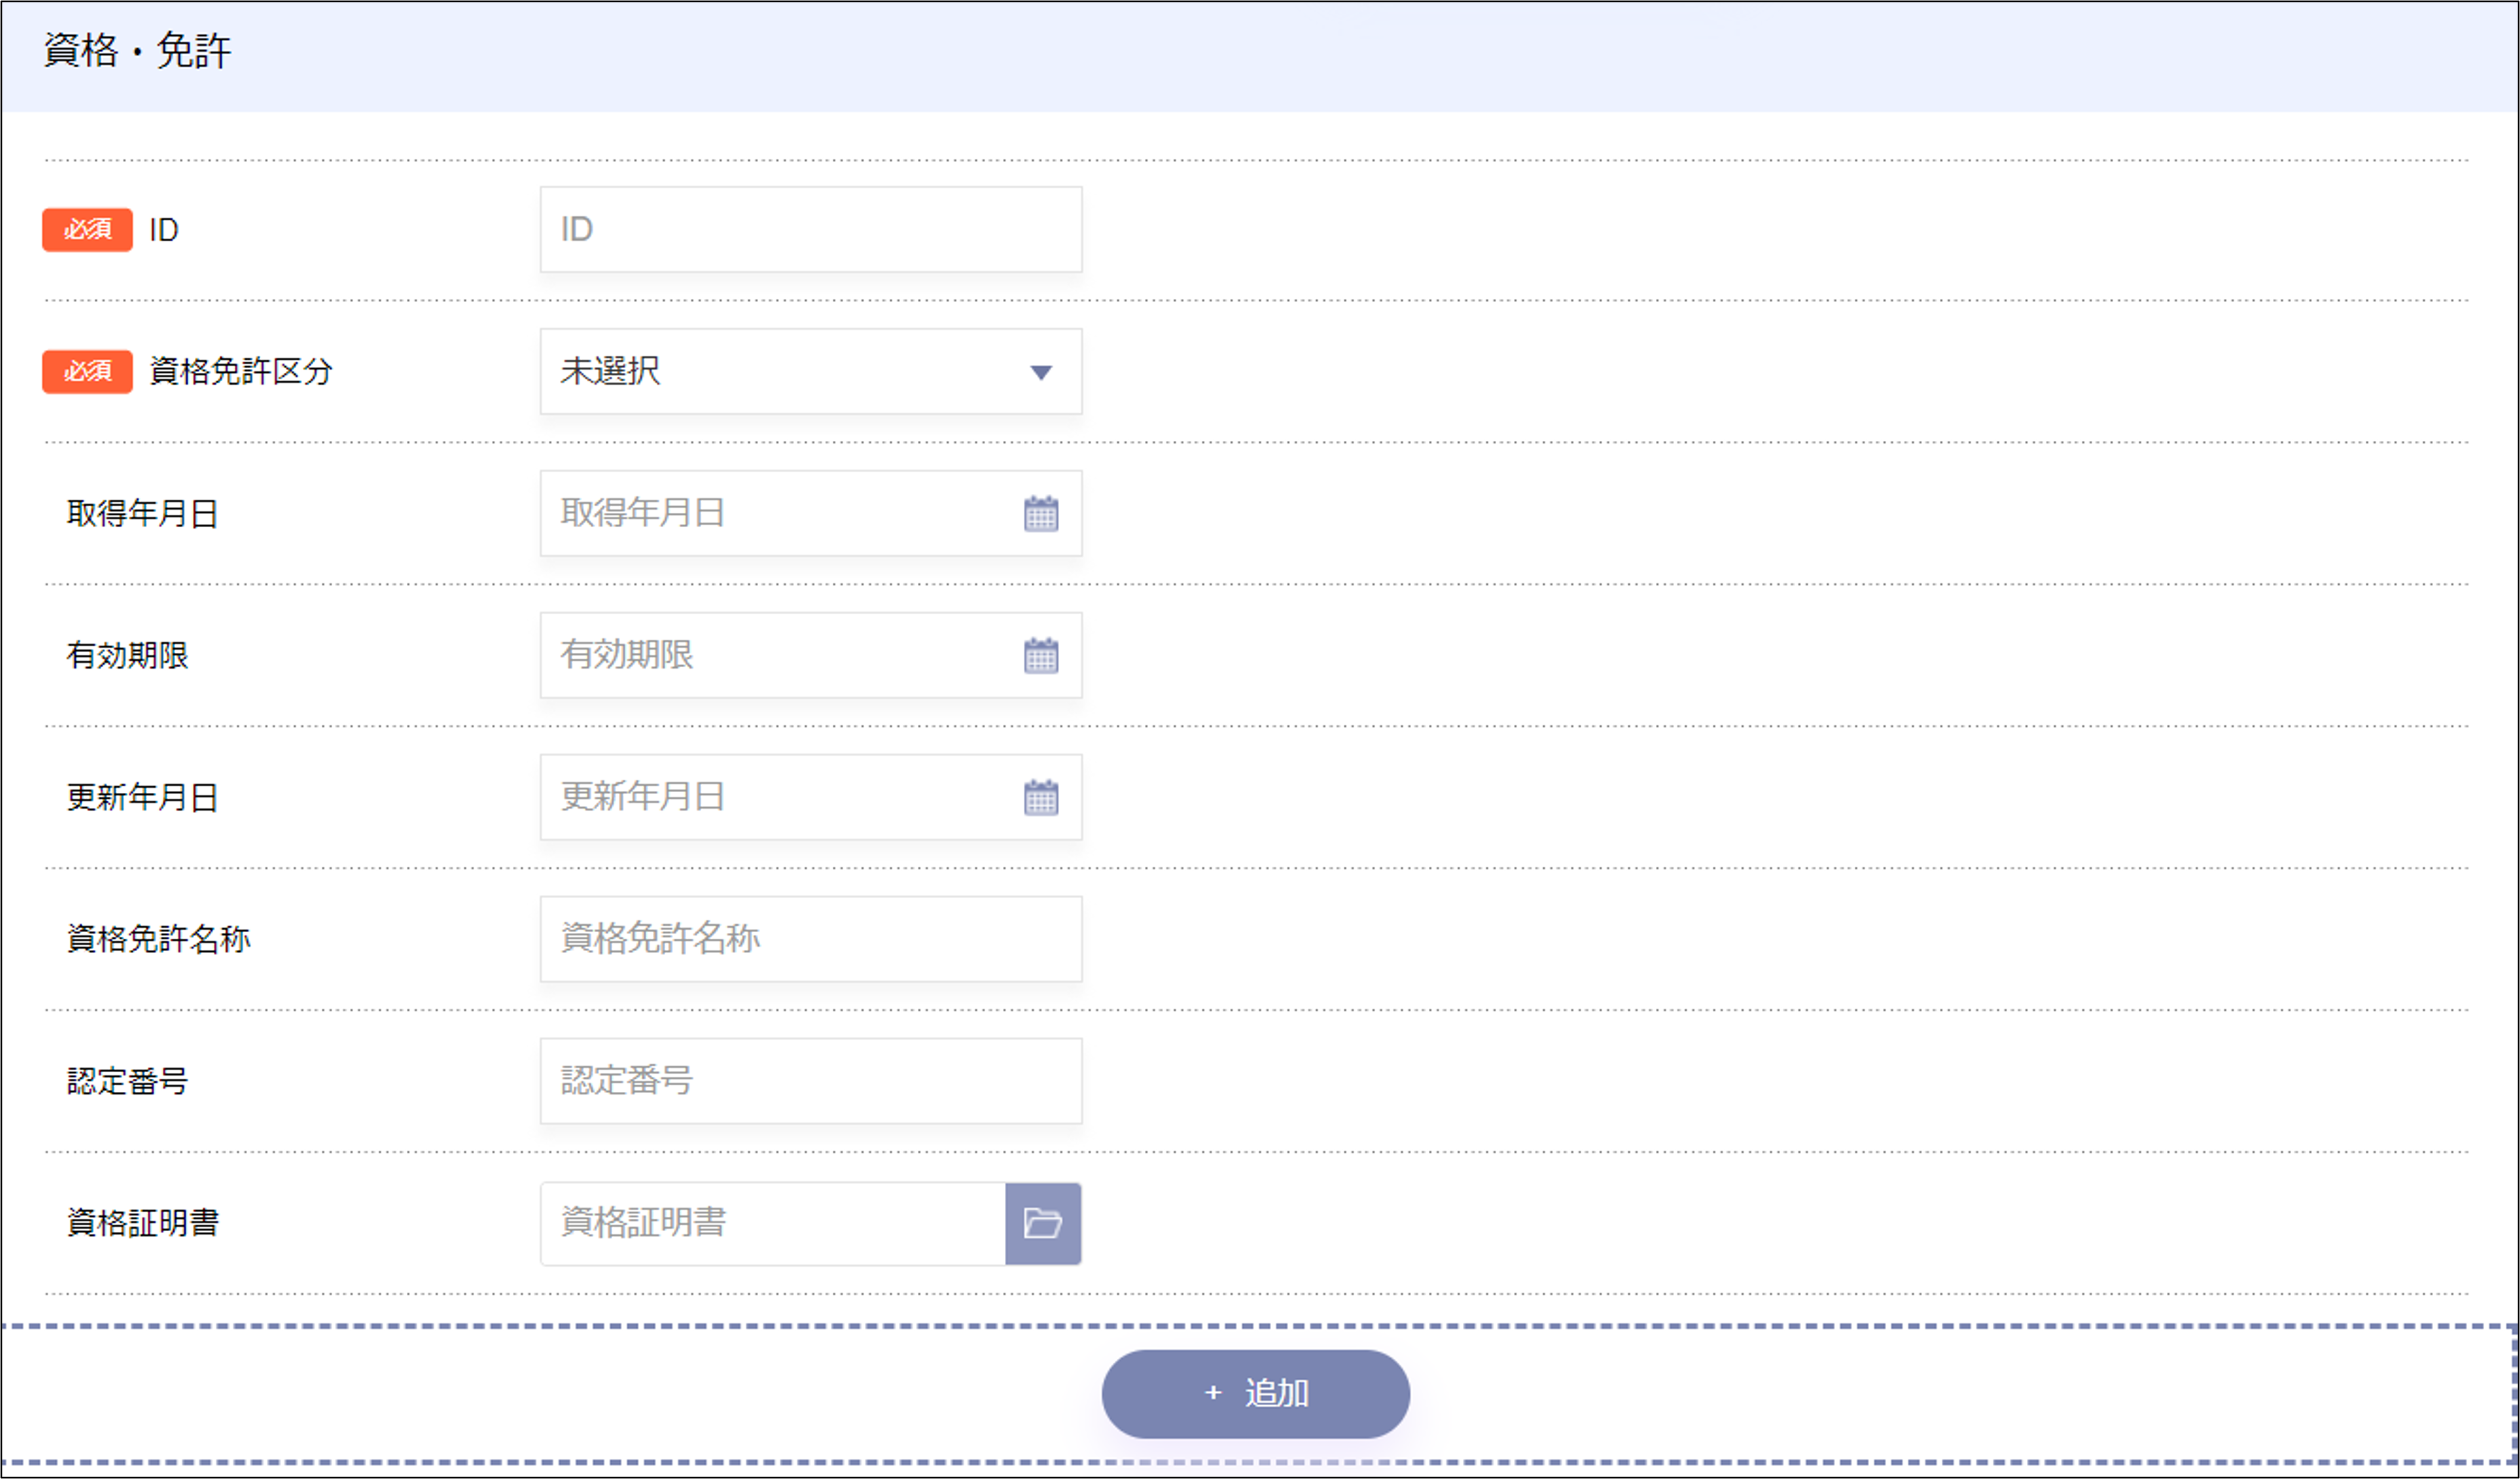
Task: Click the dropdown arrow icon showing 未選択
Action: (1041, 372)
